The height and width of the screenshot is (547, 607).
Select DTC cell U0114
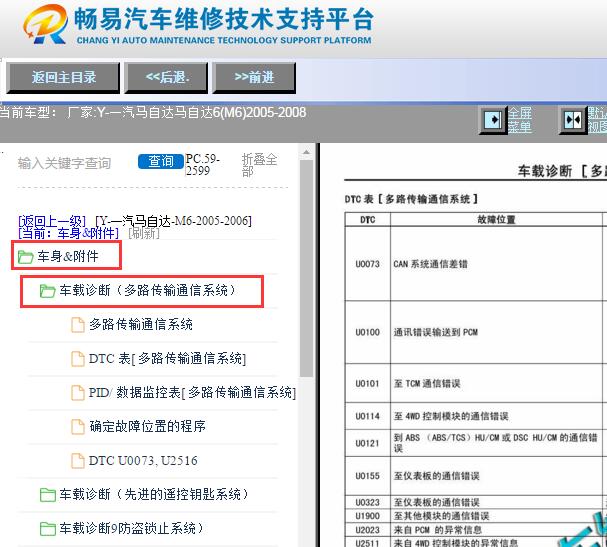(x=367, y=416)
